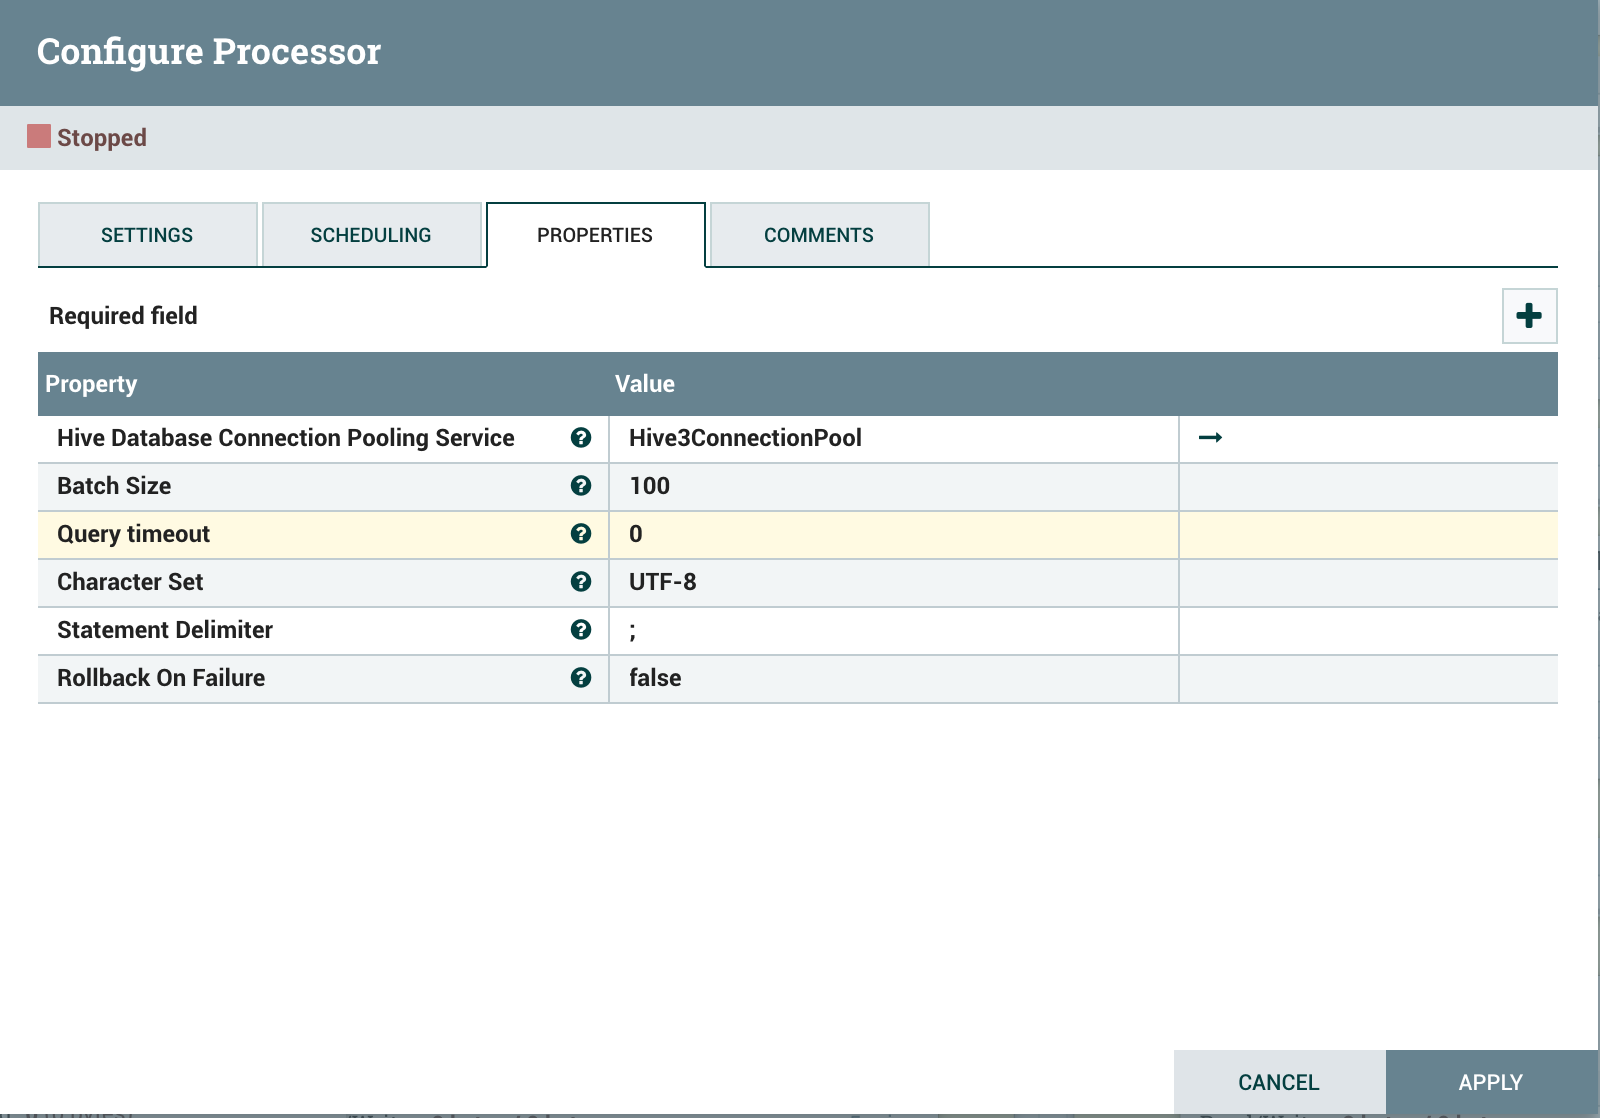View help for Rollback On Failure property
1600x1118 pixels.
click(x=580, y=677)
